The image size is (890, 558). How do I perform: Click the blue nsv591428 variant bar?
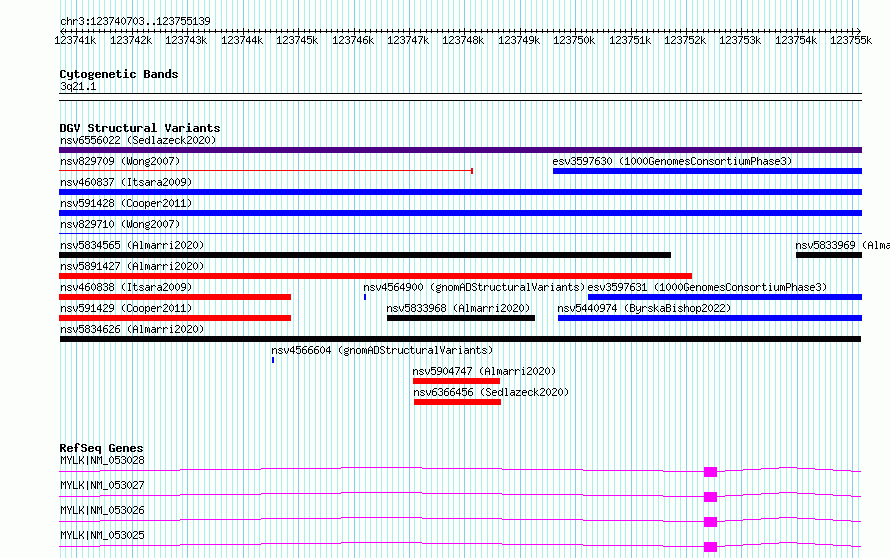pos(460,213)
